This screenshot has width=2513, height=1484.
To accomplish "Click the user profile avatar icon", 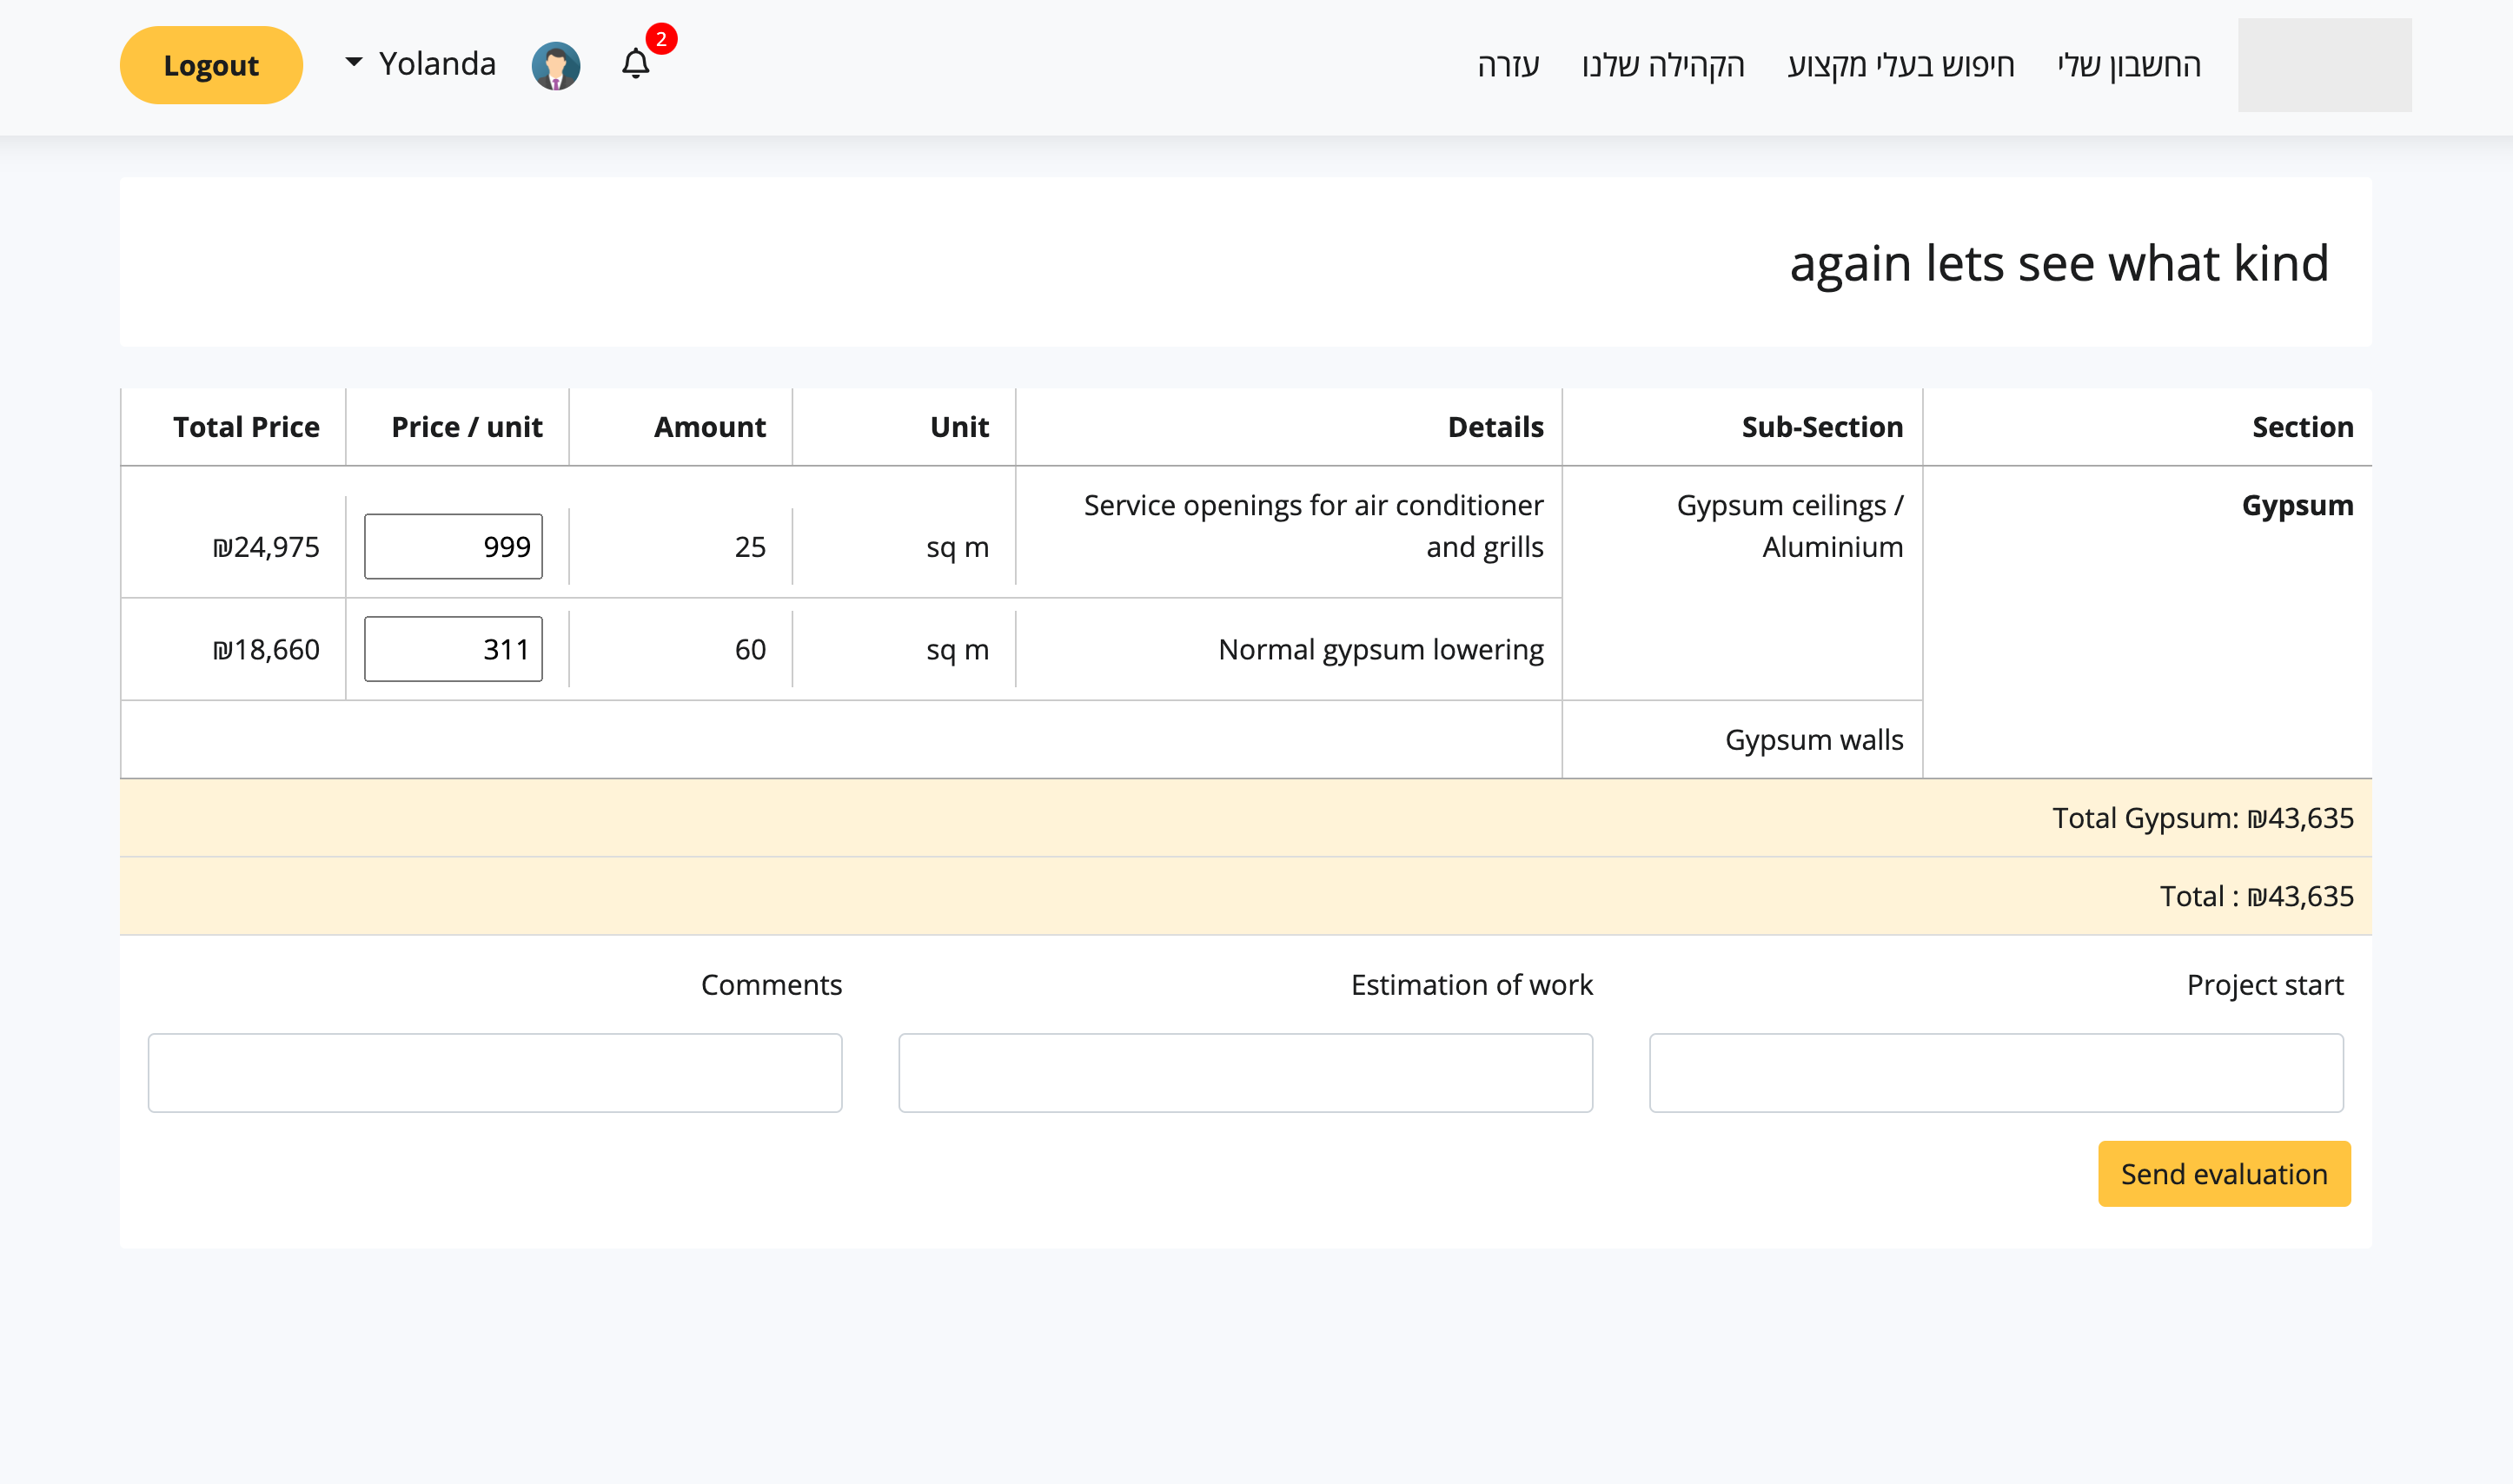I will pyautogui.click(x=556, y=63).
